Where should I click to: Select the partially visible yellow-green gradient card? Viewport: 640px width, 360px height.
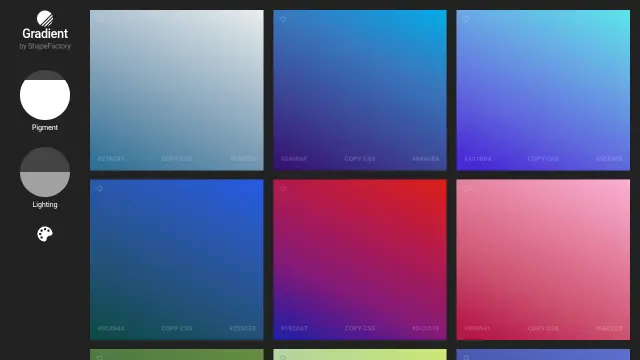(x=360, y=354)
